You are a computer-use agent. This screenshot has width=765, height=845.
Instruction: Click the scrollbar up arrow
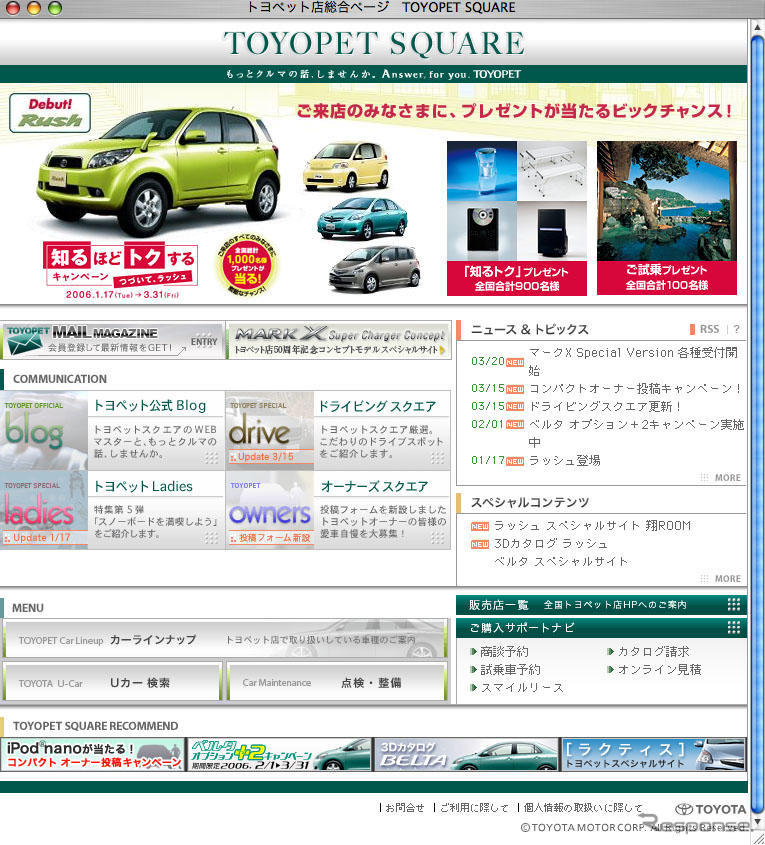click(x=757, y=26)
